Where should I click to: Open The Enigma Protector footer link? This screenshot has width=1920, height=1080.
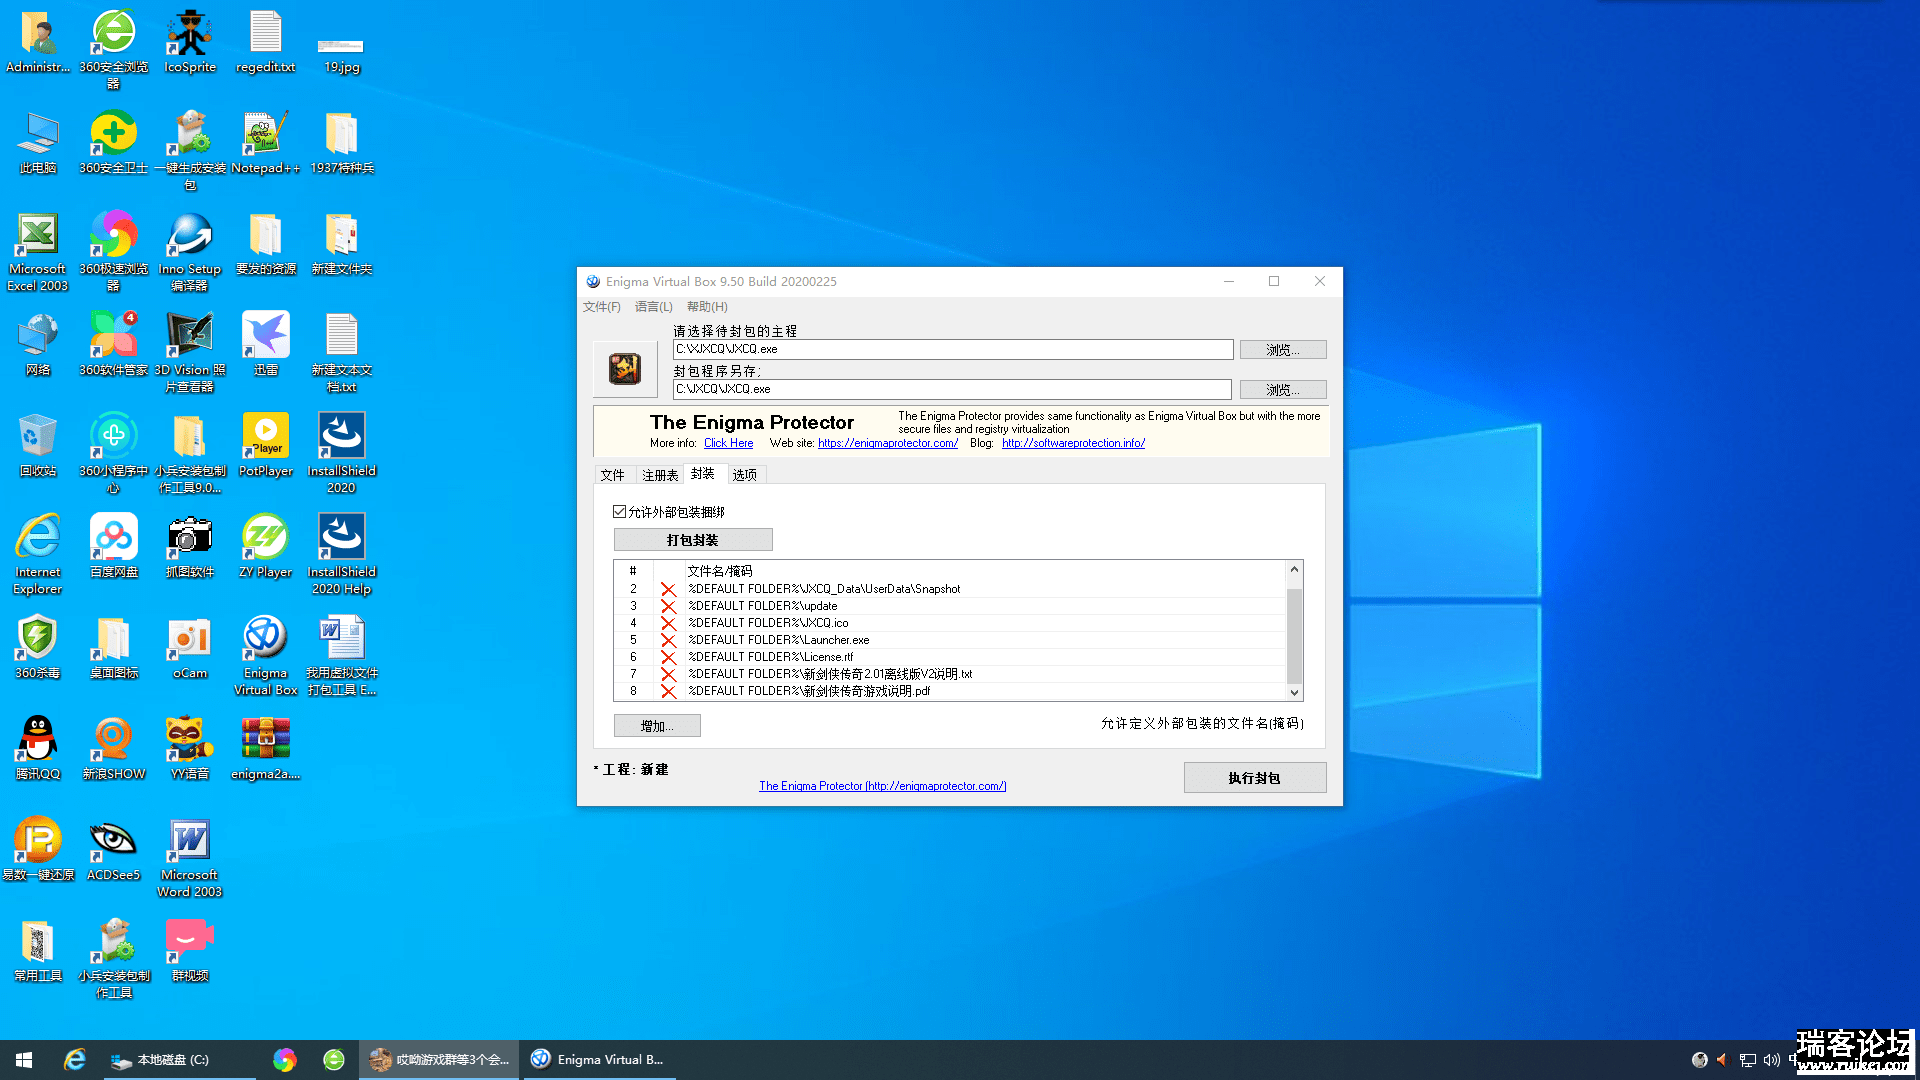pyautogui.click(x=882, y=786)
